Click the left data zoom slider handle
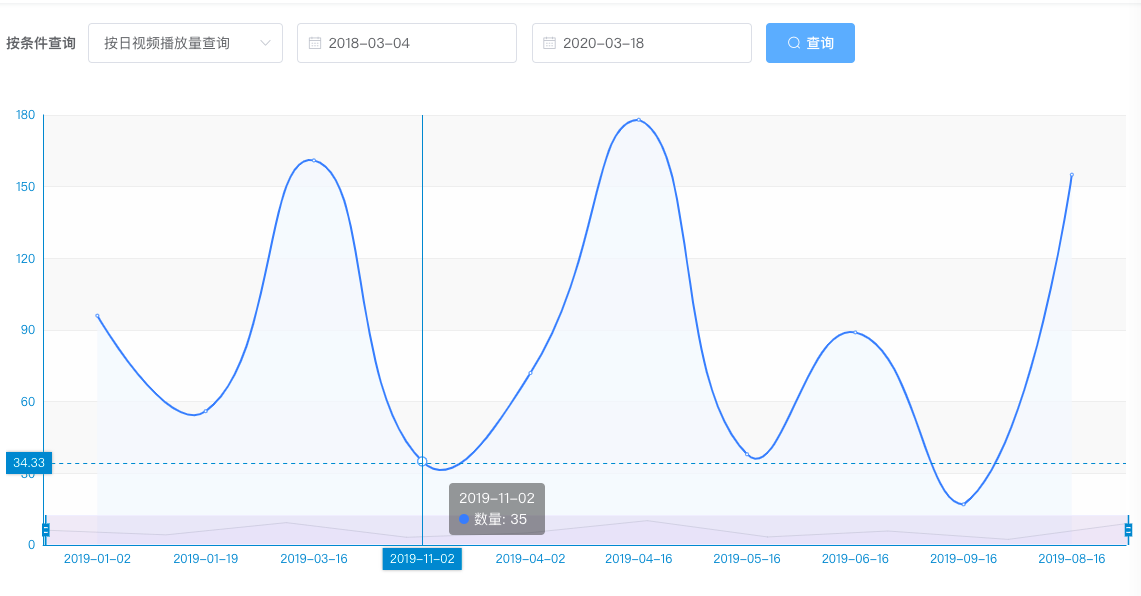The image size is (1141, 596). (x=46, y=530)
